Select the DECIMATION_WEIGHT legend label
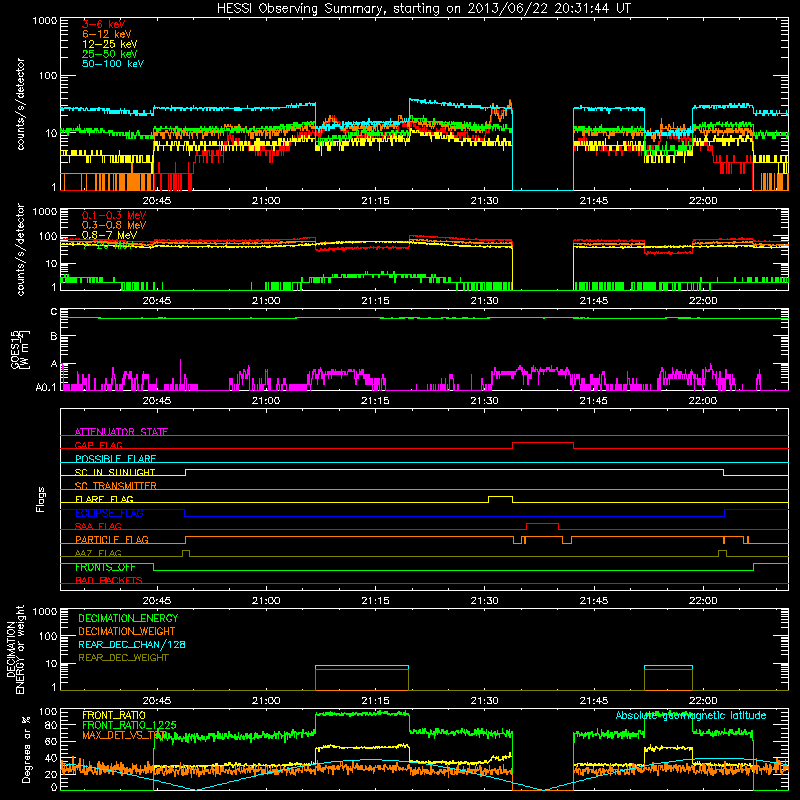 (127, 631)
